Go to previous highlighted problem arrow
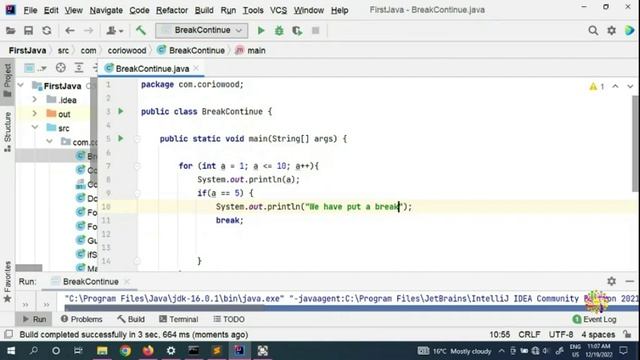This screenshot has height=360, width=640. 615,87
